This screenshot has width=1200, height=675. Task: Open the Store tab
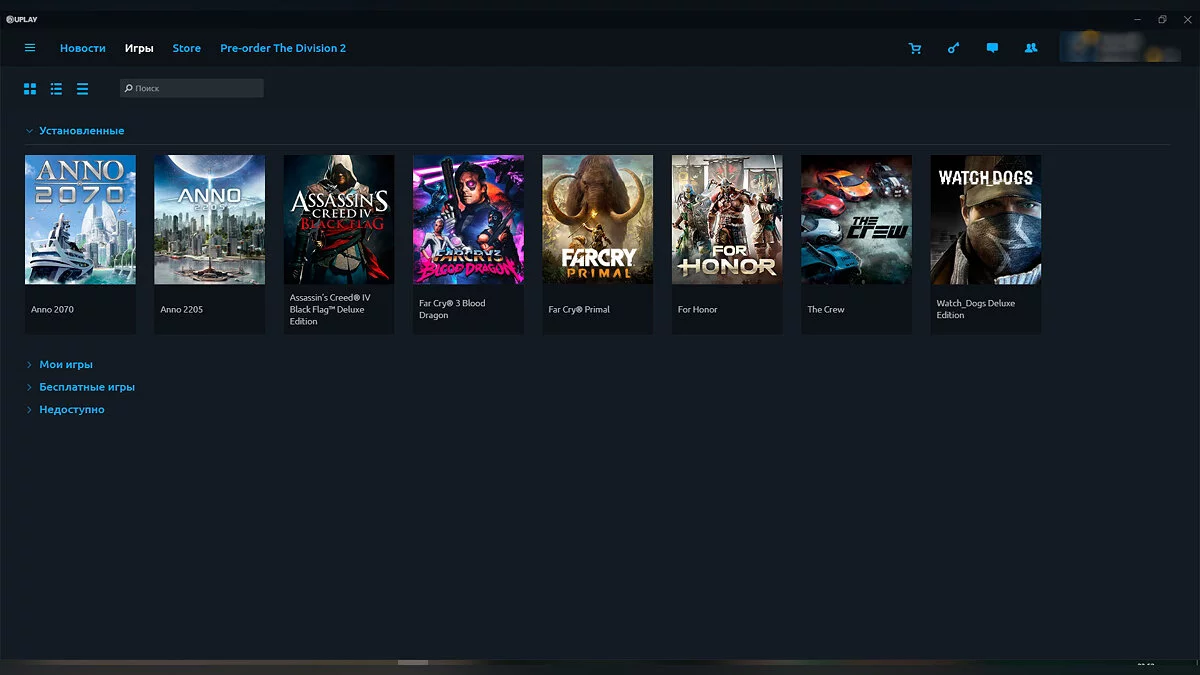coord(186,48)
